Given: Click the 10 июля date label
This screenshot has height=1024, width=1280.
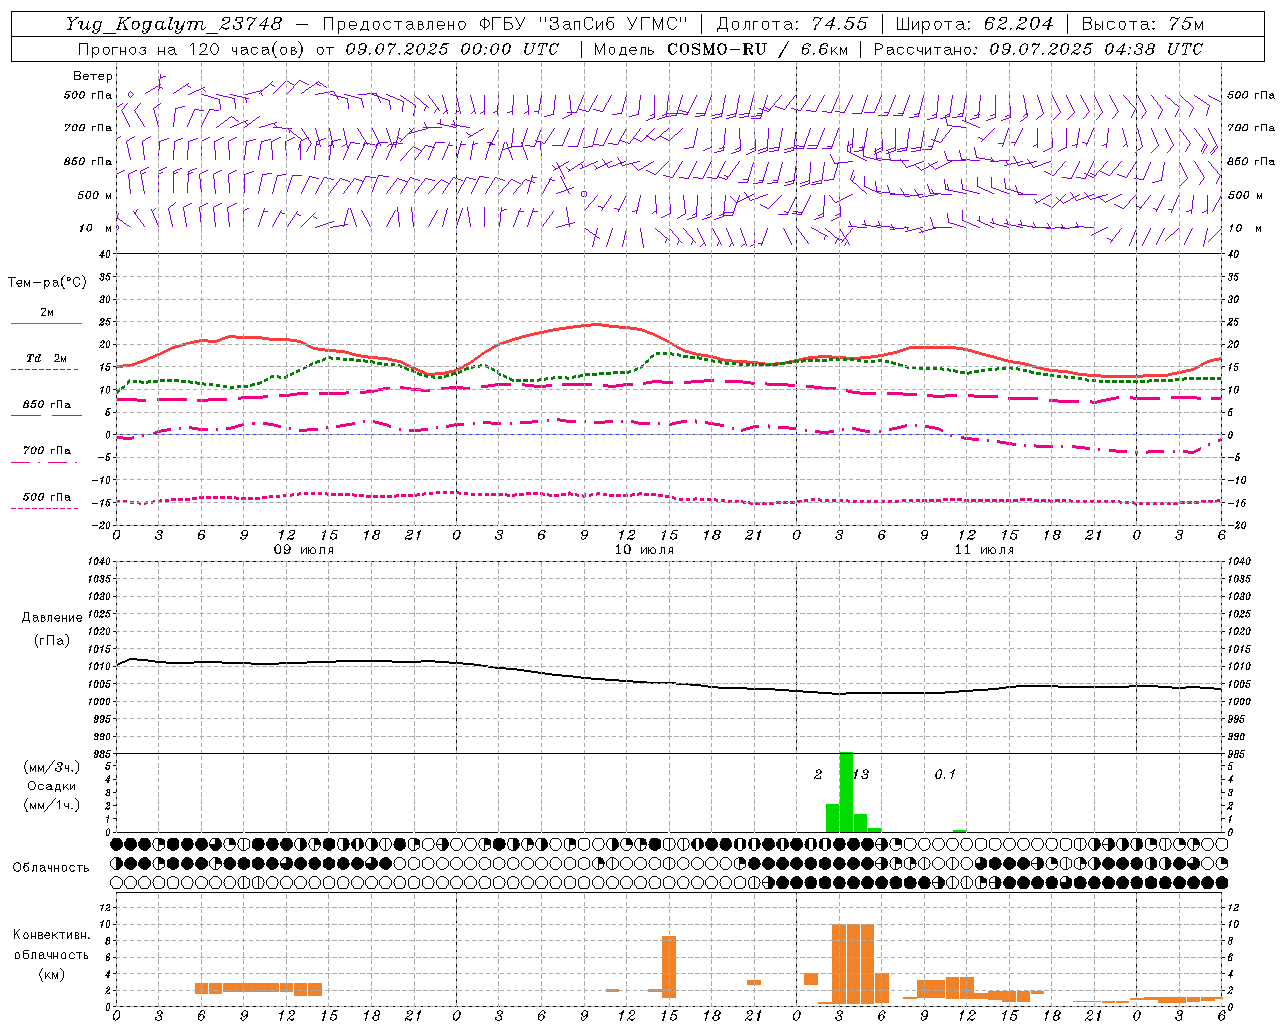Looking at the screenshot, I should pyautogui.click(x=644, y=550).
